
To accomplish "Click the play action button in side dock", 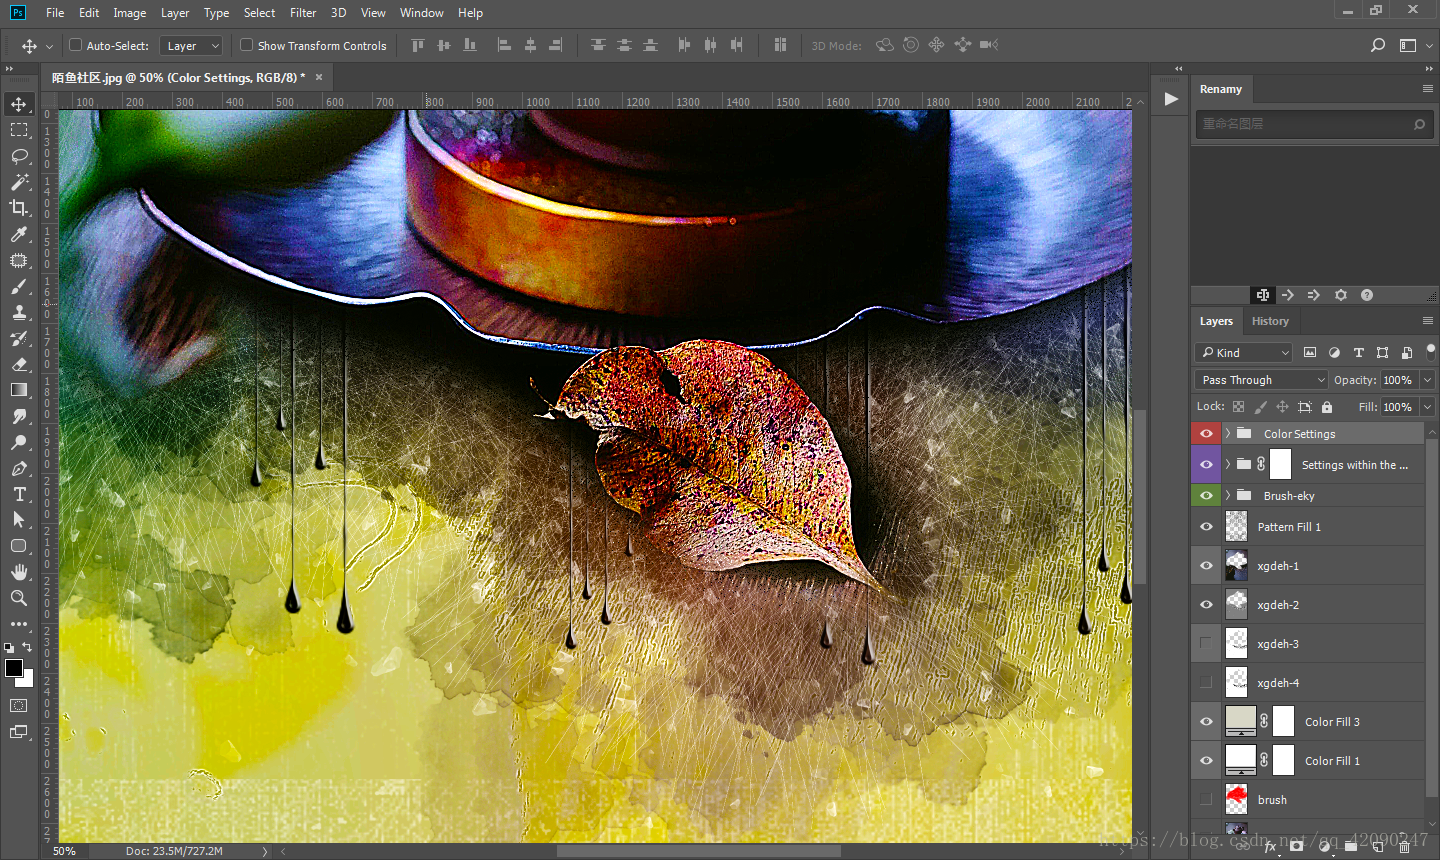I will tap(1171, 99).
